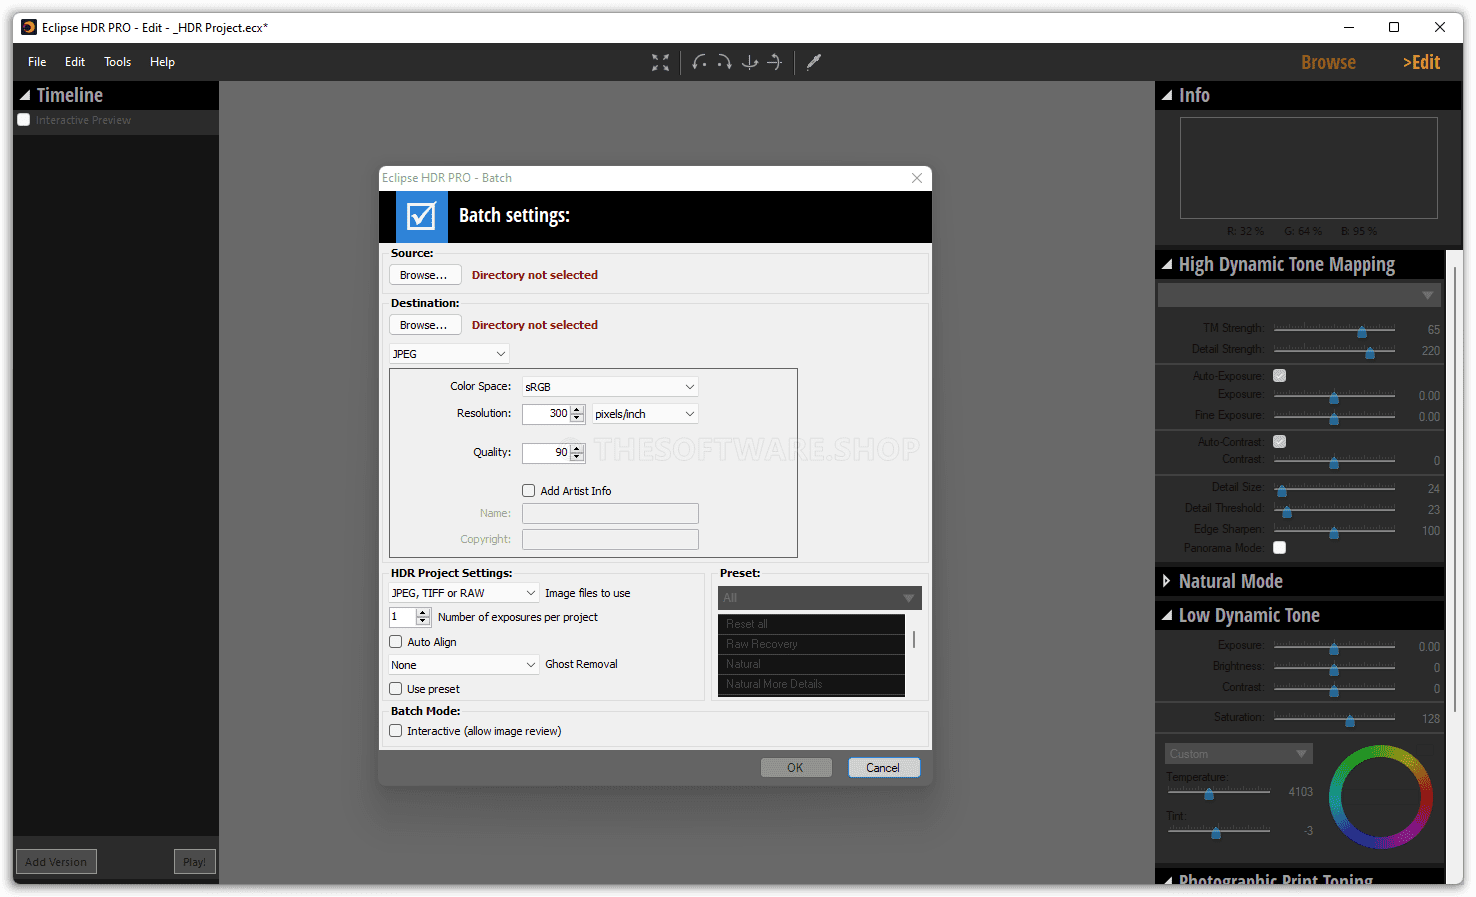Open the Color Space sRGB dropdown

pos(610,387)
